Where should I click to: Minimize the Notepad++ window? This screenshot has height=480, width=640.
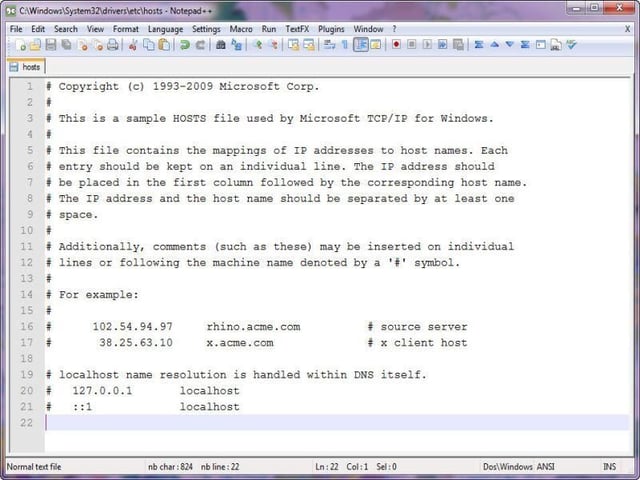(577, 8)
